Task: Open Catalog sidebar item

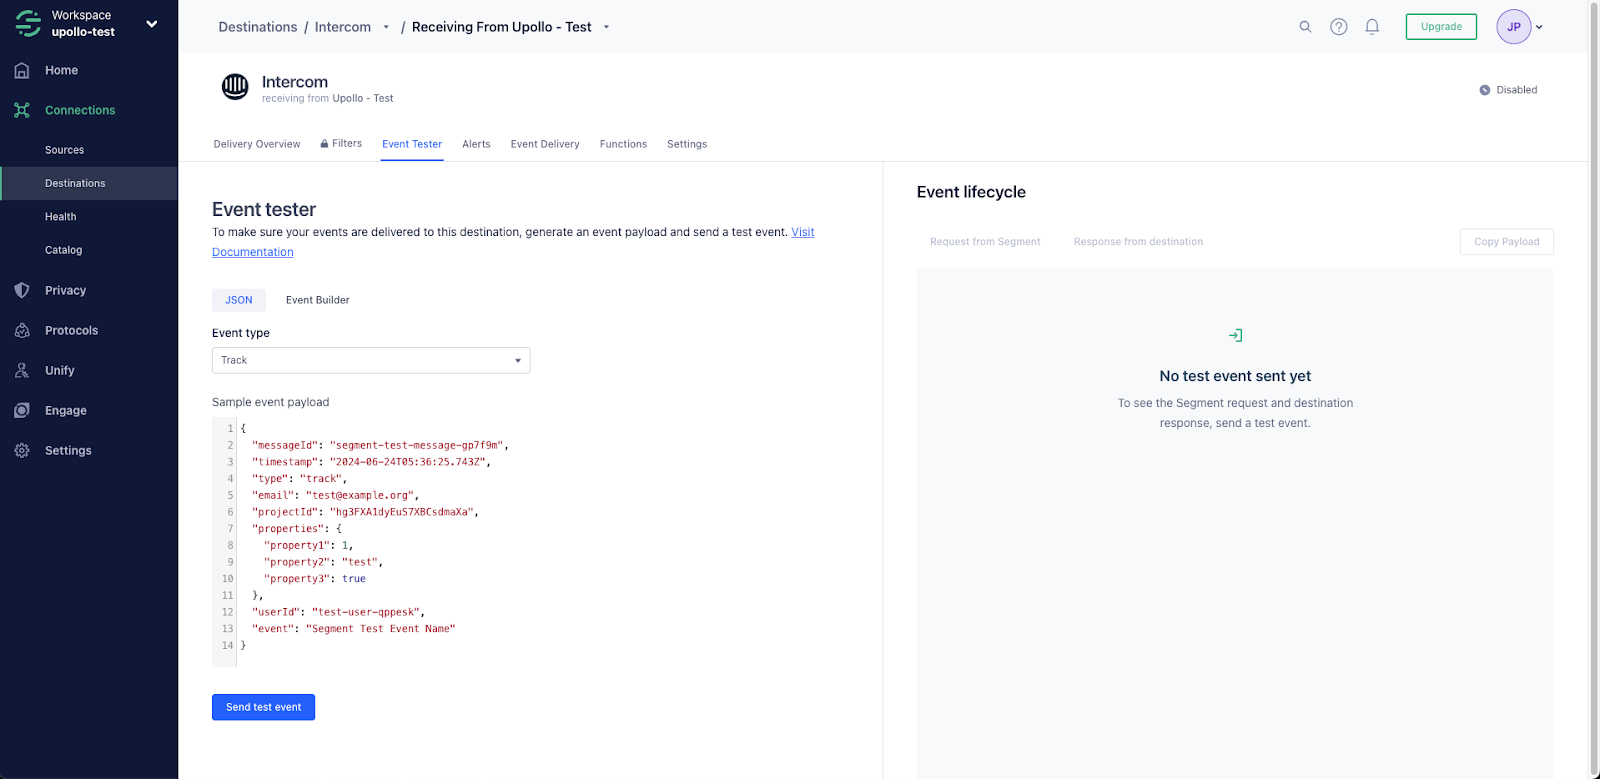Action: (63, 250)
